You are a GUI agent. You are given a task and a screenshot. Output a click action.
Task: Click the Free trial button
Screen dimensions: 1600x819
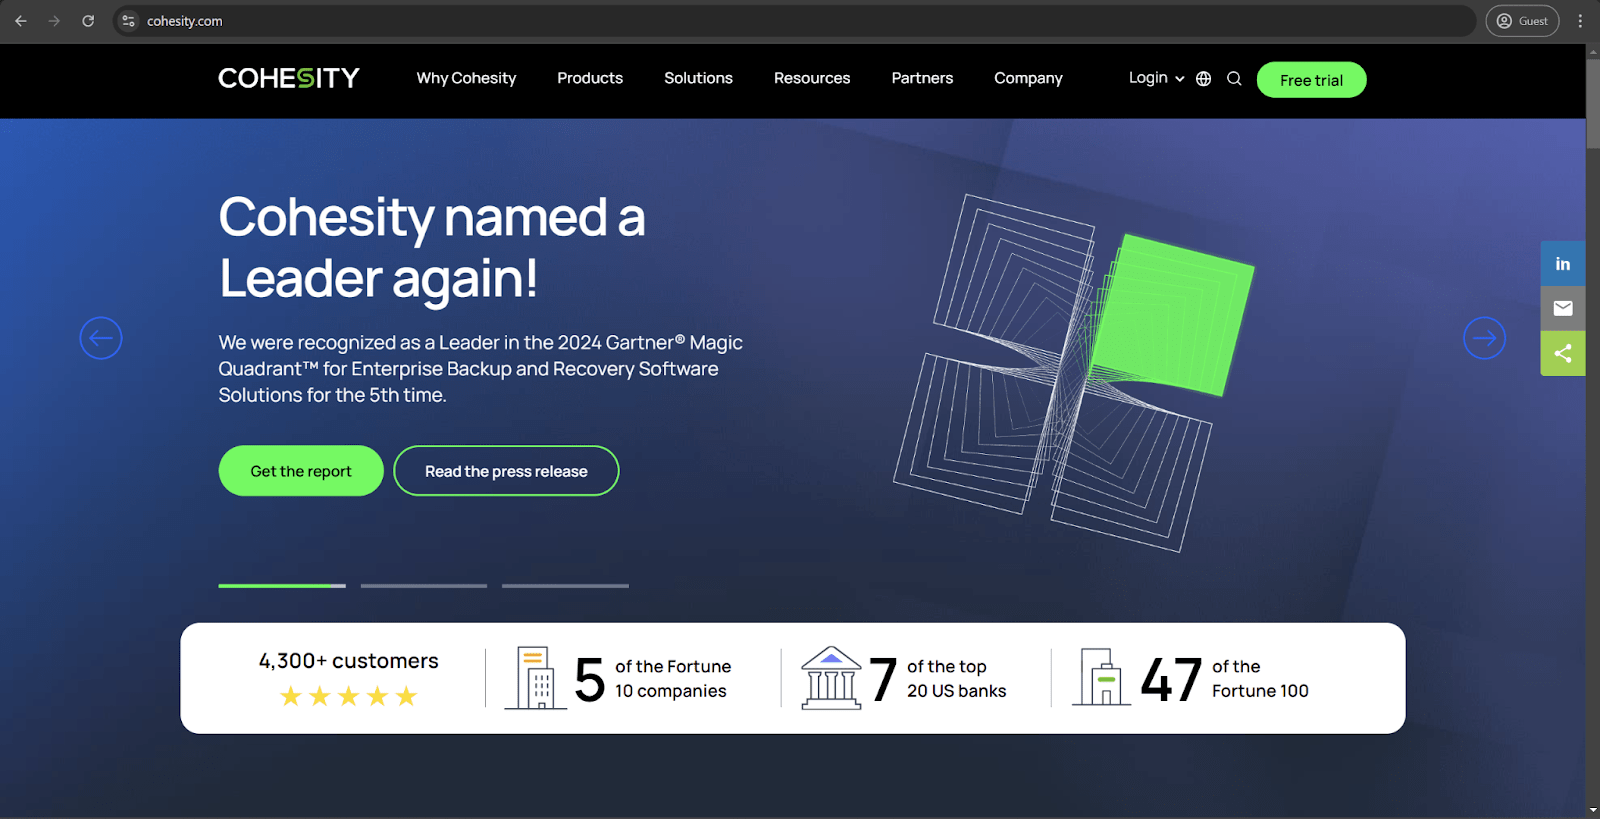pyautogui.click(x=1310, y=80)
